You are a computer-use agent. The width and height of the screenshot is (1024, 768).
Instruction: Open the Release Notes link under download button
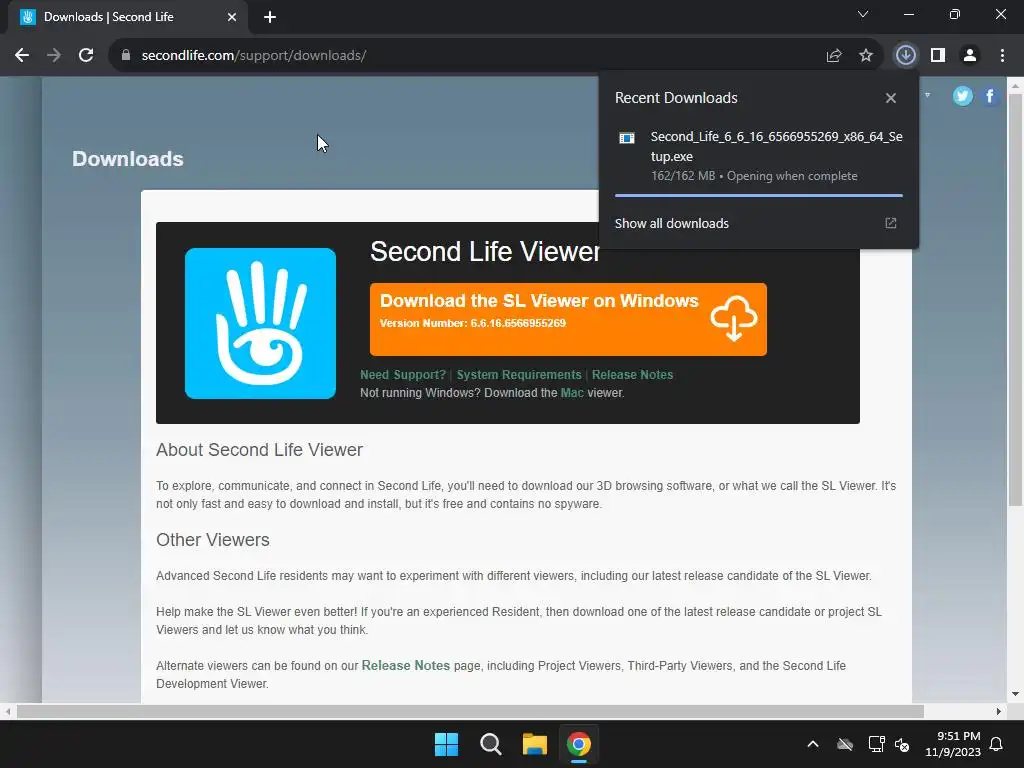click(632, 375)
